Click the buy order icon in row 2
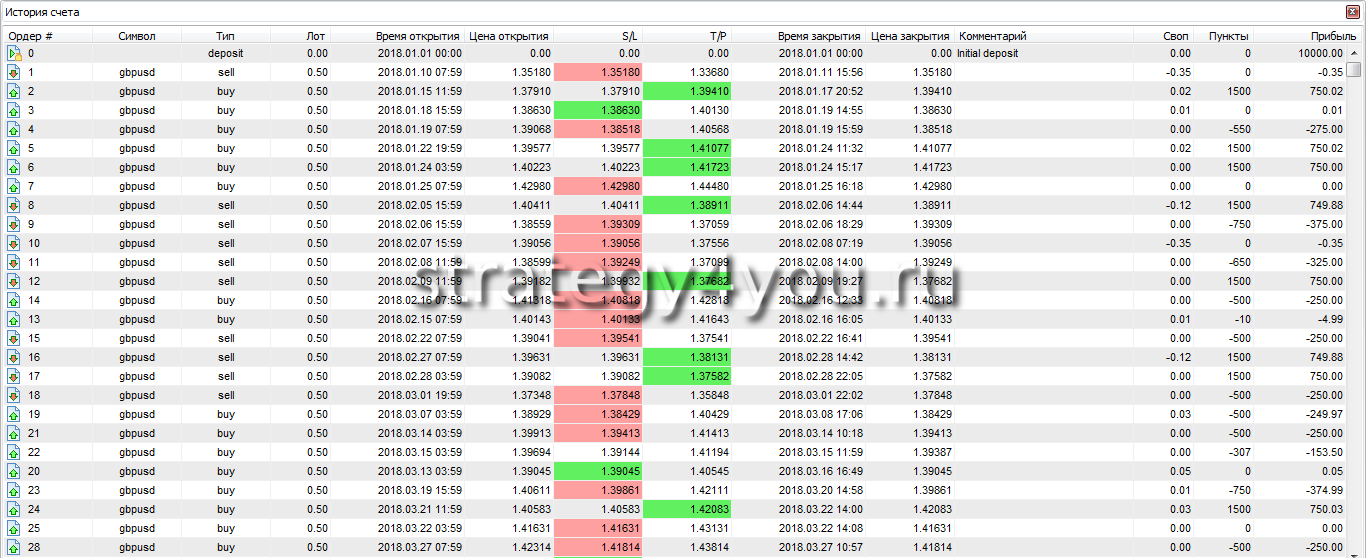This screenshot has height=558, width=1366. [x=14, y=91]
